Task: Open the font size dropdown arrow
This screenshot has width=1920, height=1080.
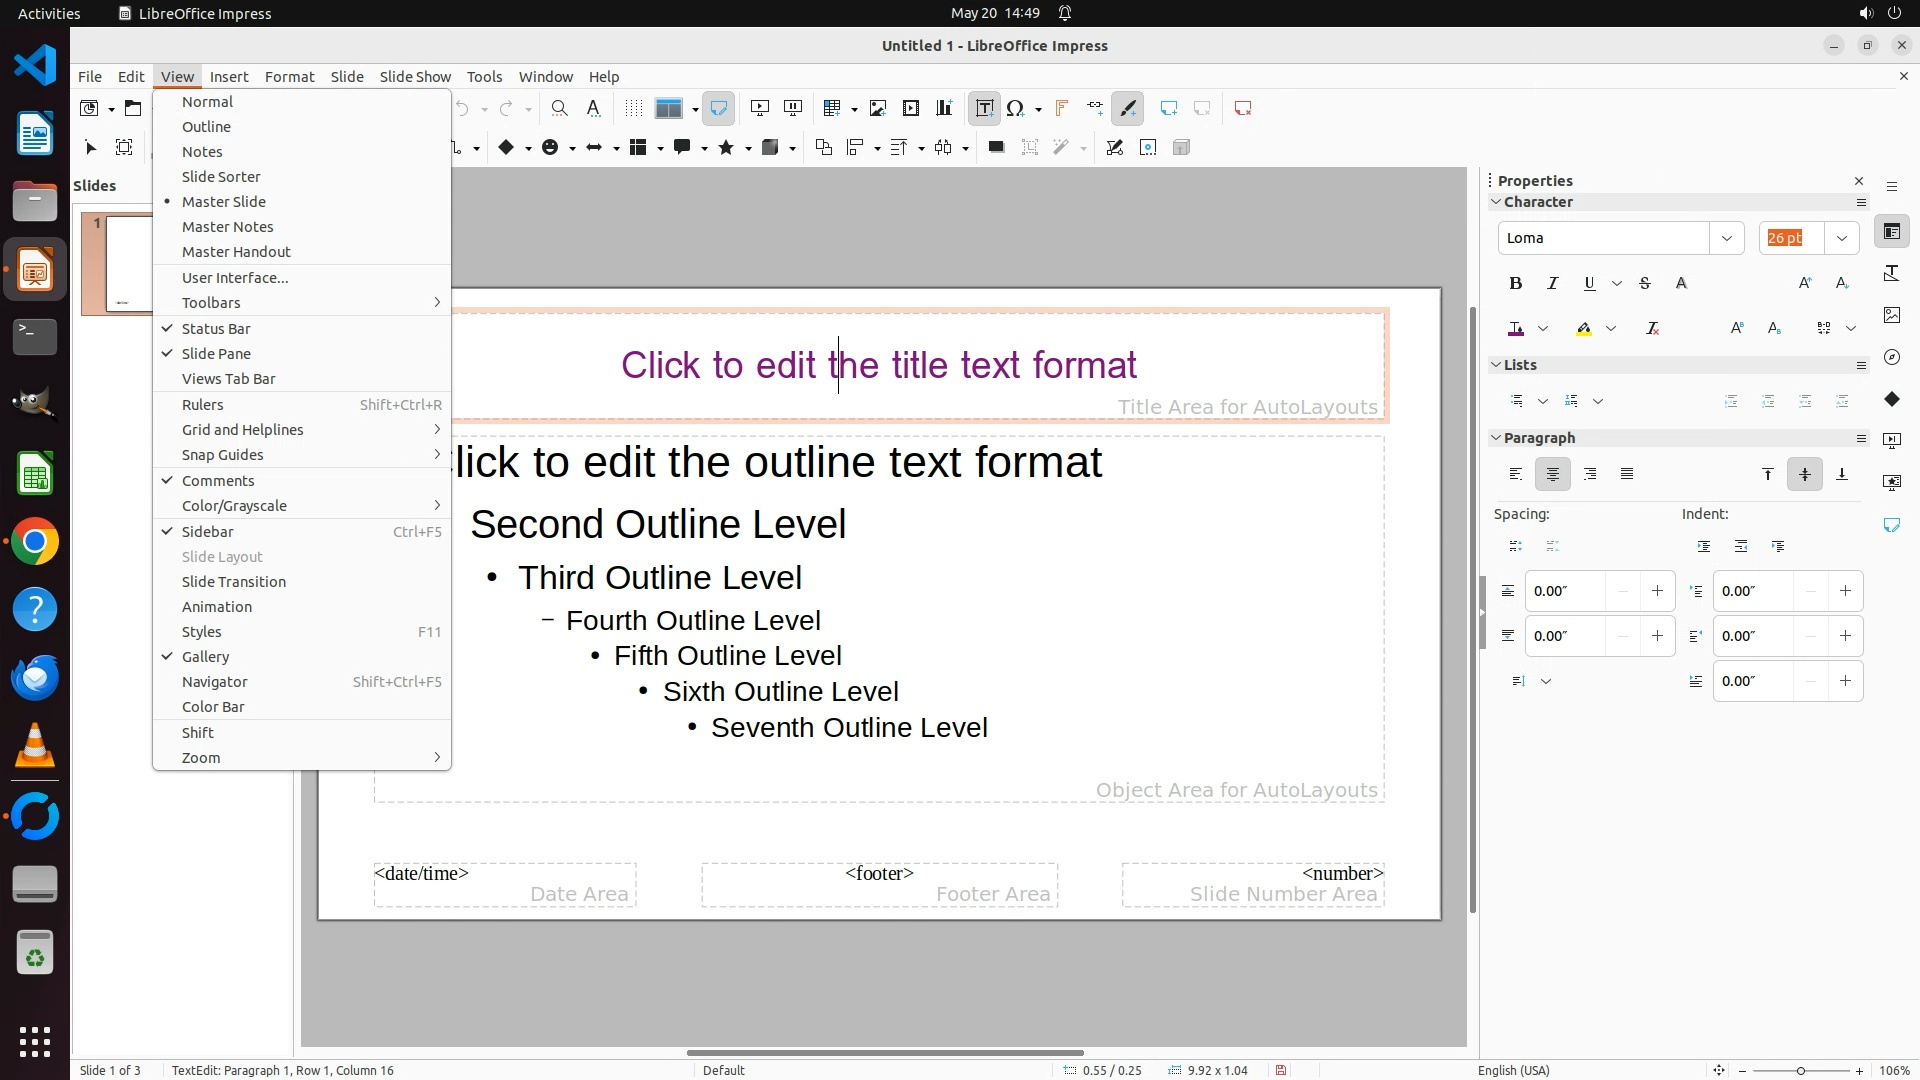Action: pyautogui.click(x=1841, y=238)
